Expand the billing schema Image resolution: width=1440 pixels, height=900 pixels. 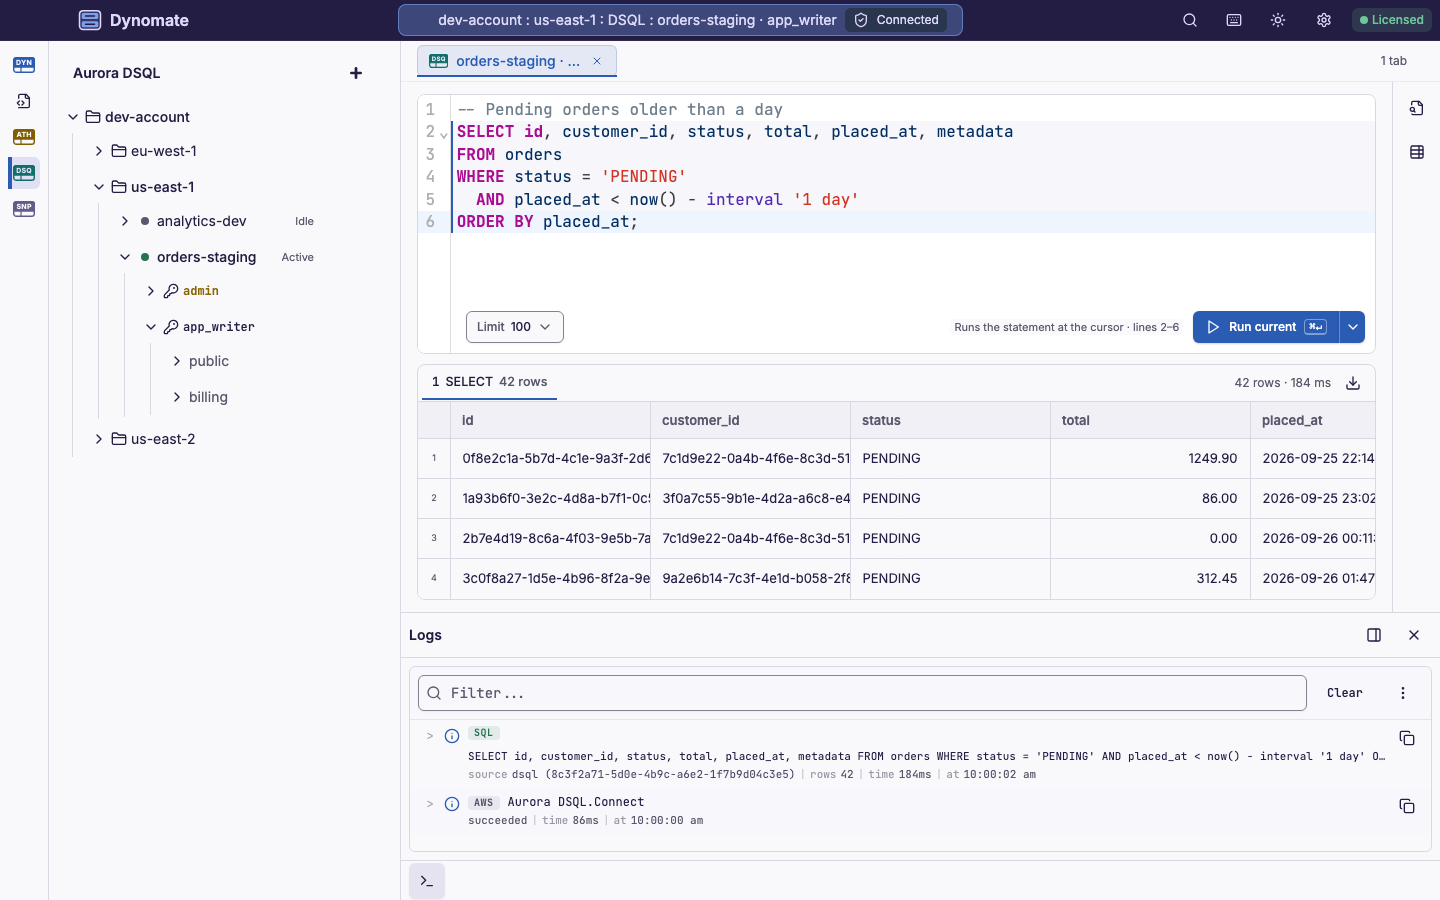click(177, 397)
